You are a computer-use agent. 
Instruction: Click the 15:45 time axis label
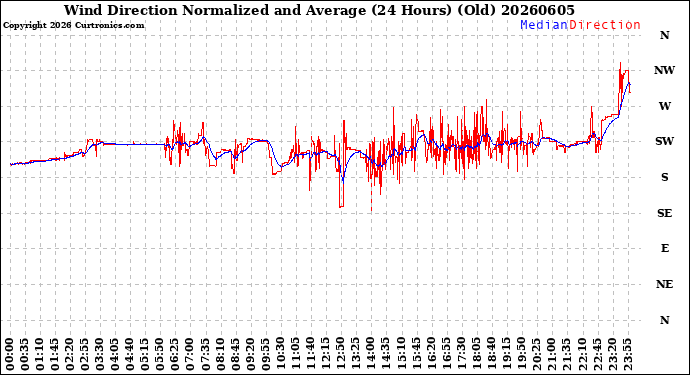pos(416,354)
